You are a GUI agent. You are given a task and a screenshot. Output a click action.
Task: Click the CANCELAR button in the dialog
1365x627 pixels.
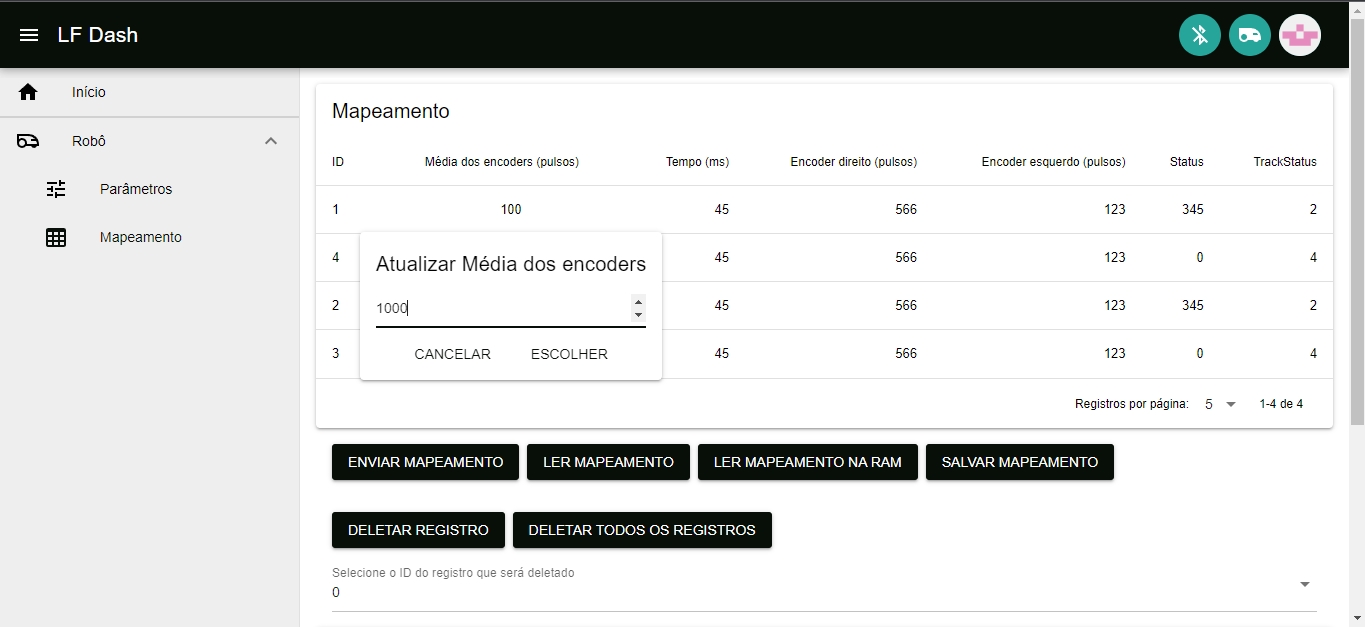pyautogui.click(x=452, y=354)
